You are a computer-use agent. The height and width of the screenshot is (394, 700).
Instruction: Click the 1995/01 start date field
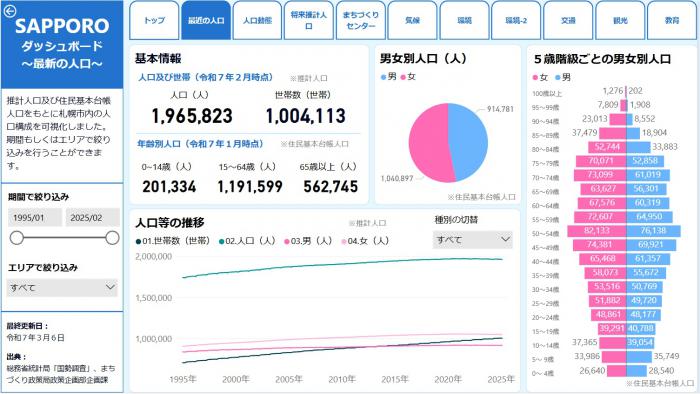pyautogui.click(x=35, y=218)
